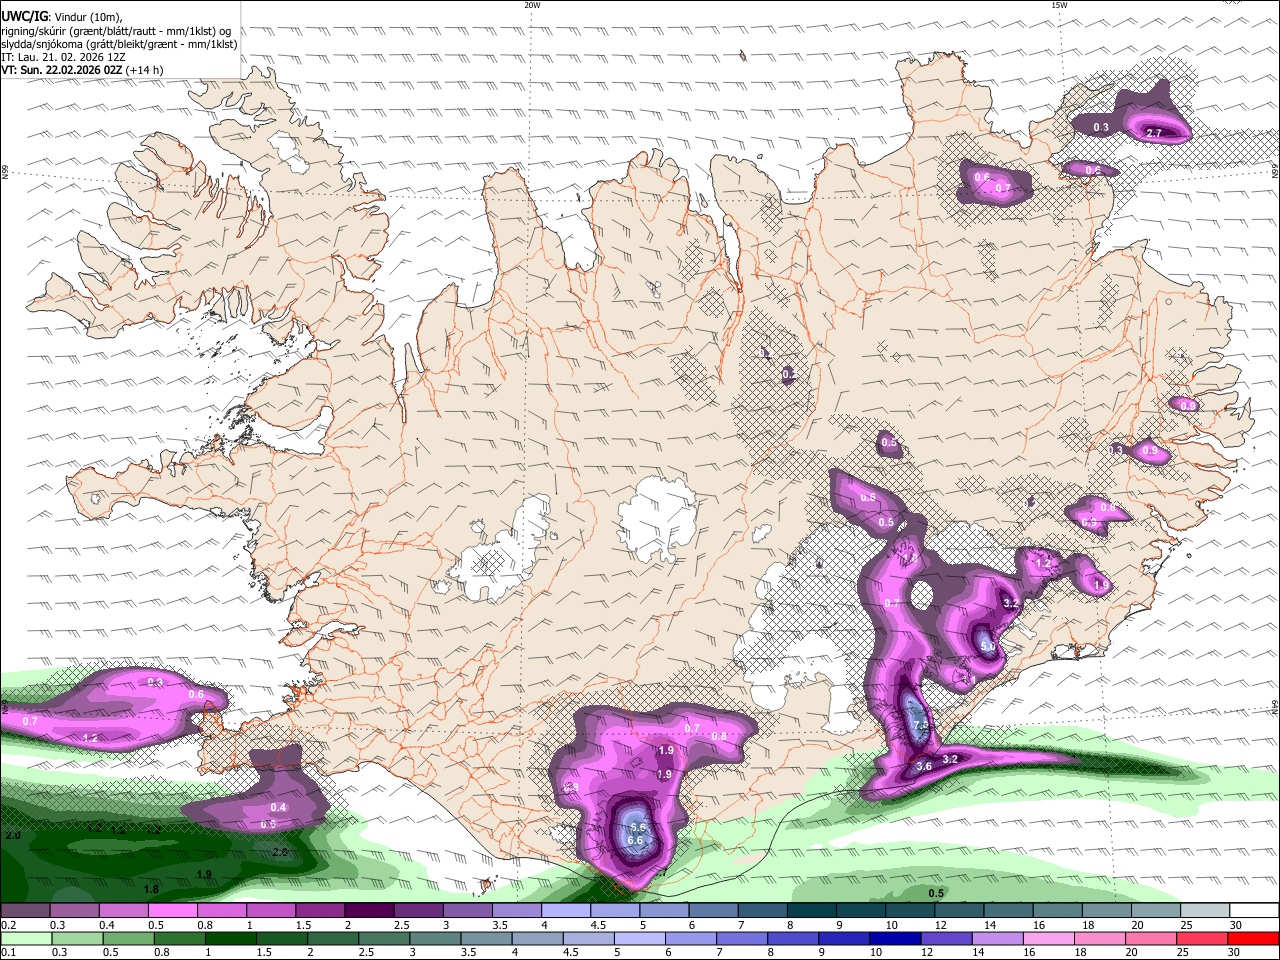Click the '(+14 h)' forecast offset text
This screenshot has height=960, width=1280.
145,70
